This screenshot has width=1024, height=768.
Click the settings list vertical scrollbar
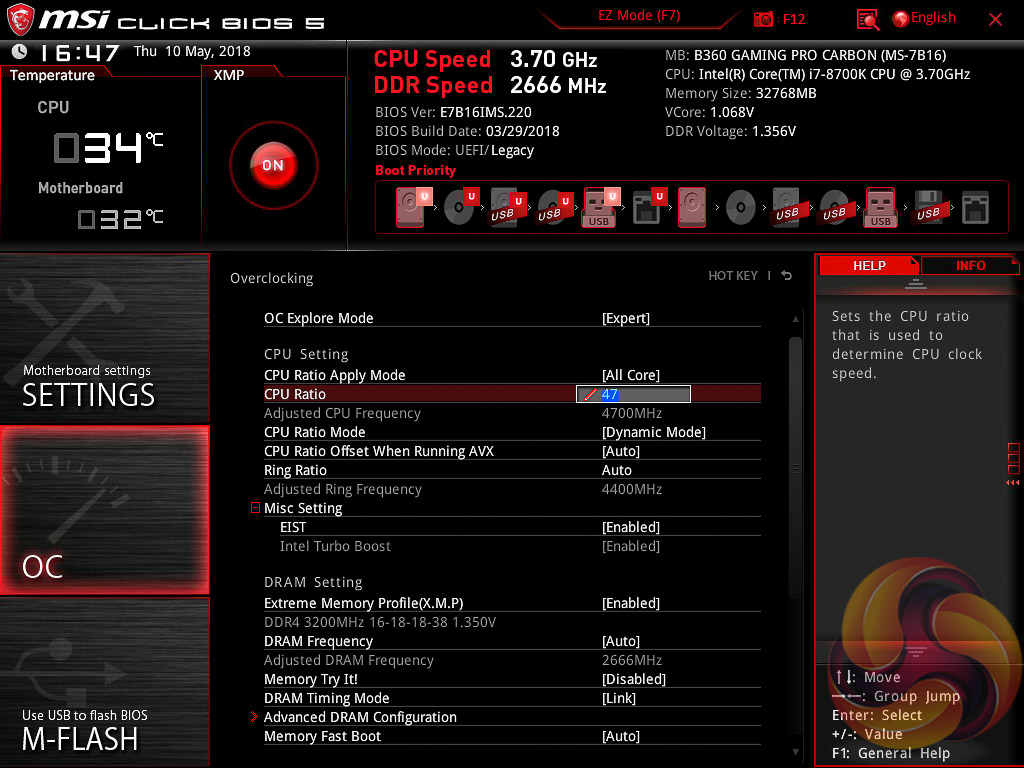(795, 467)
